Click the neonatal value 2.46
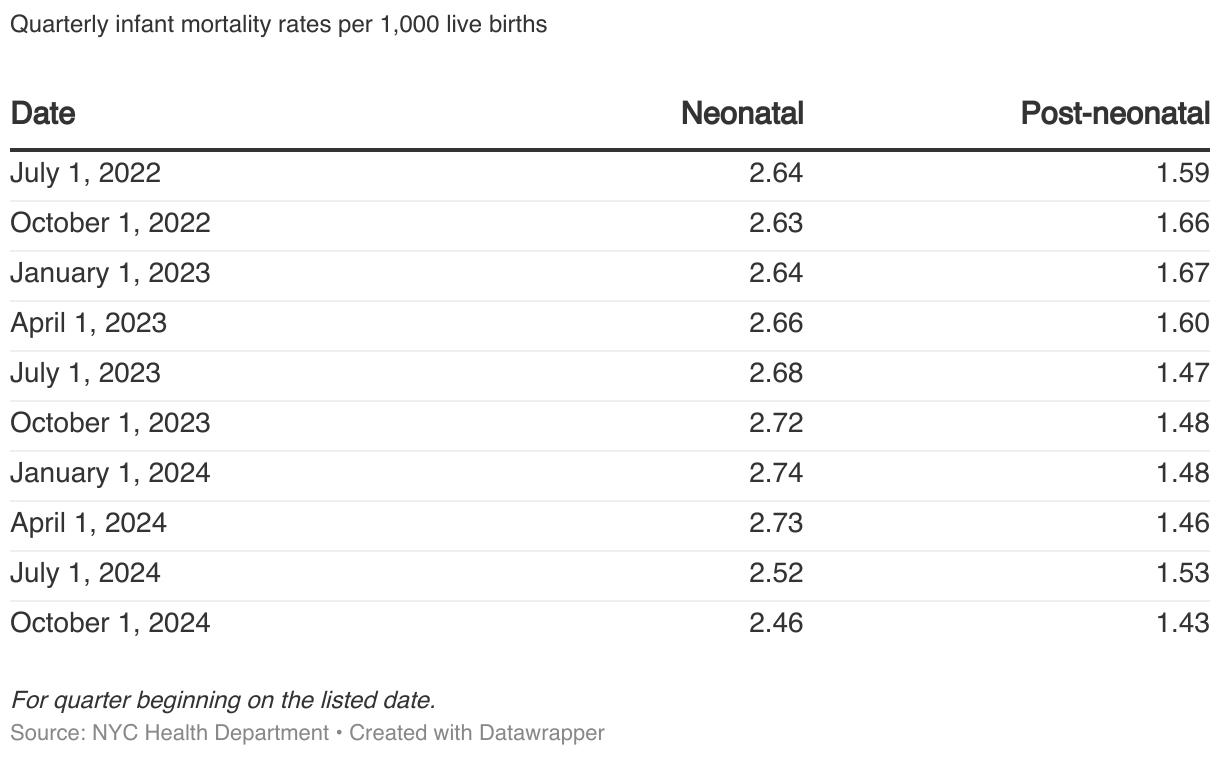This screenshot has height=758, width=1220. 776,623
